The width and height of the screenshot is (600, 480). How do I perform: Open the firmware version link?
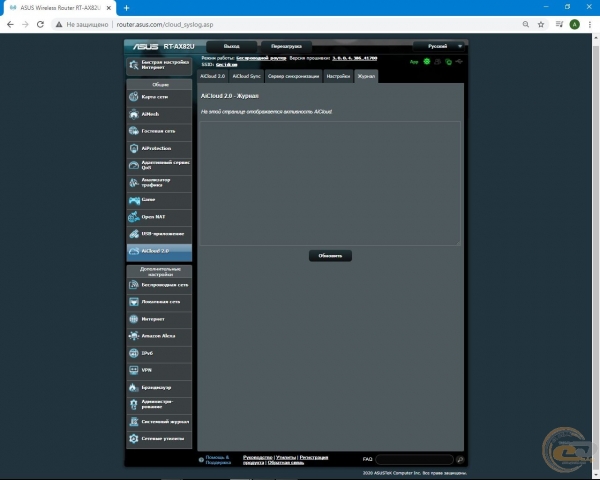(355, 58)
